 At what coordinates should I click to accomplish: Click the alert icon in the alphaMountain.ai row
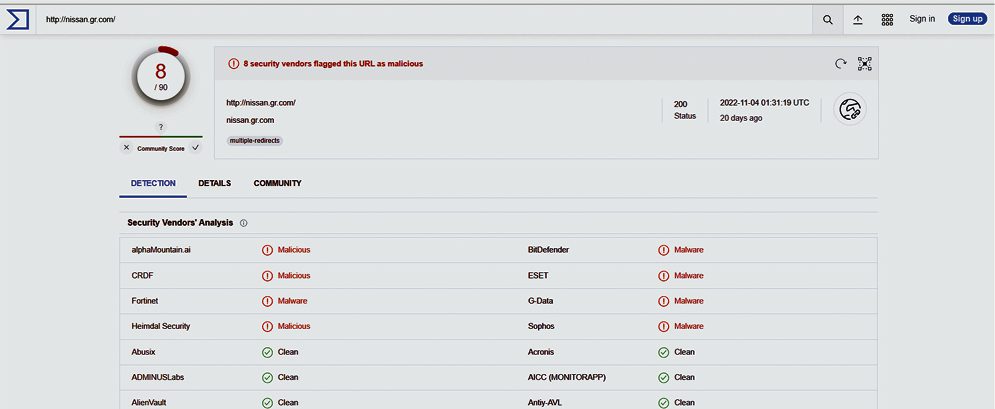click(x=267, y=250)
